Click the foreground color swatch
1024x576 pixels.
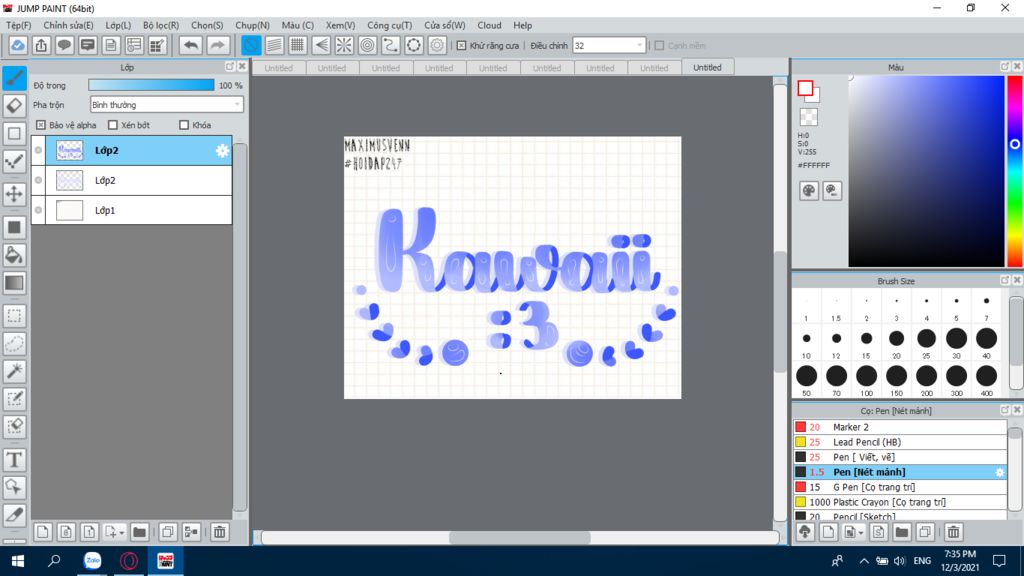point(805,88)
